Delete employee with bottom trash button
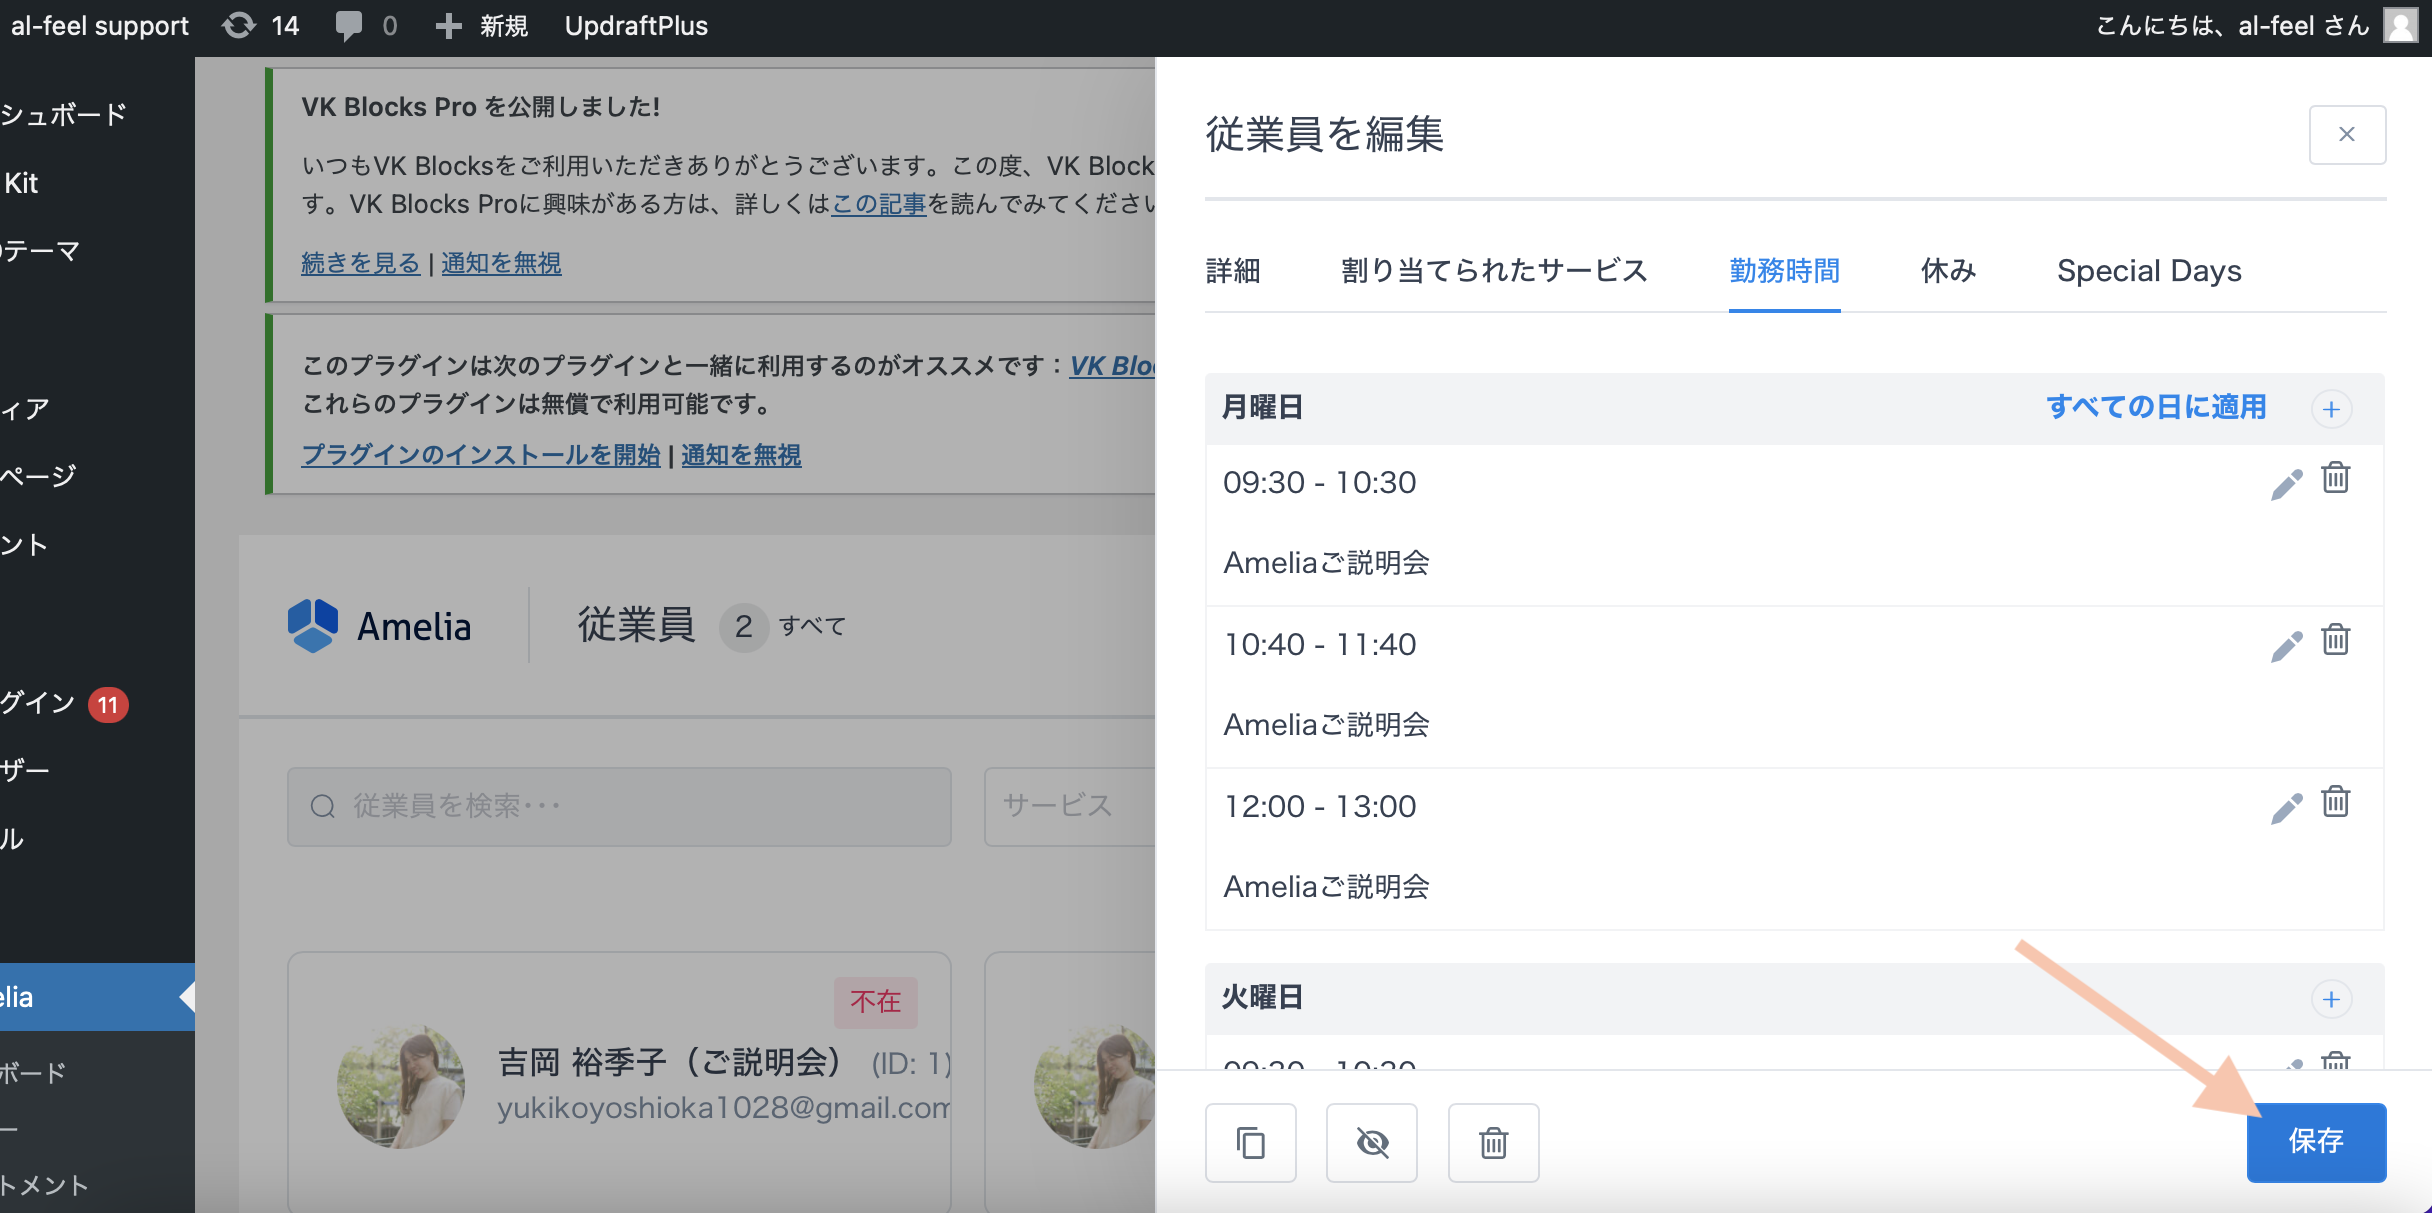 (x=1493, y=1142)
